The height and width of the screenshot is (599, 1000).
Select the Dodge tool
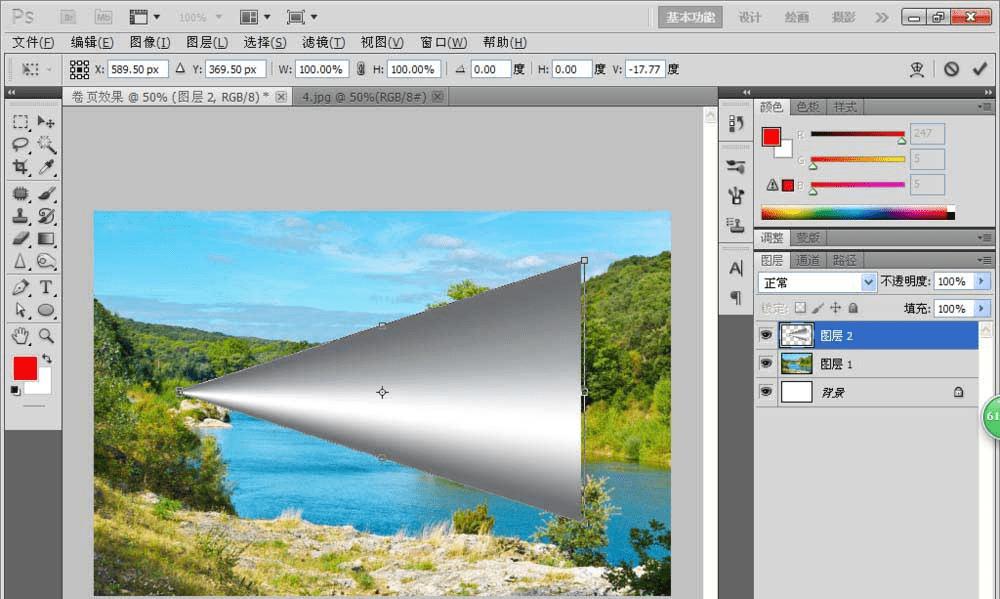tap(46, 262)
